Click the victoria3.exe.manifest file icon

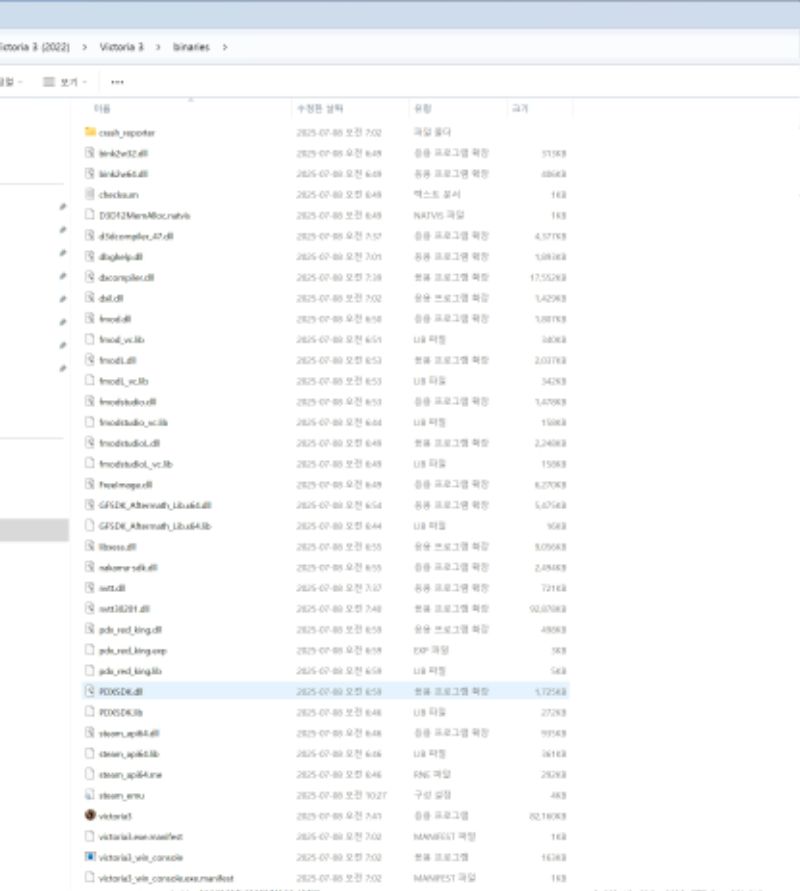pos(90,836)
